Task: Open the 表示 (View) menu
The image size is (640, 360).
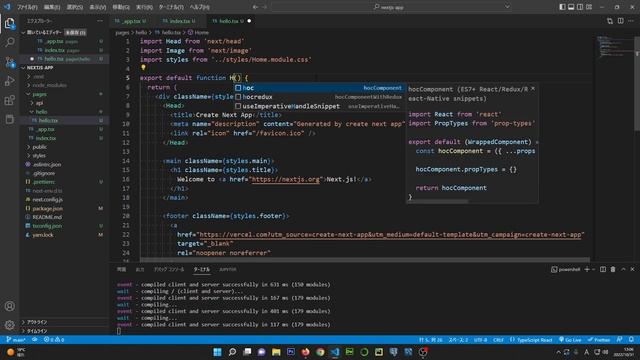Action: coord(98,7)
